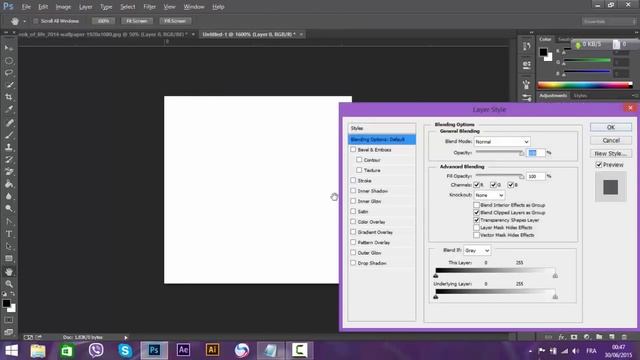The height and width of the screenshot is (360, 640).
Task: Click the 100% zoom button
Action: pyautogui.click(x=103, y=21)
